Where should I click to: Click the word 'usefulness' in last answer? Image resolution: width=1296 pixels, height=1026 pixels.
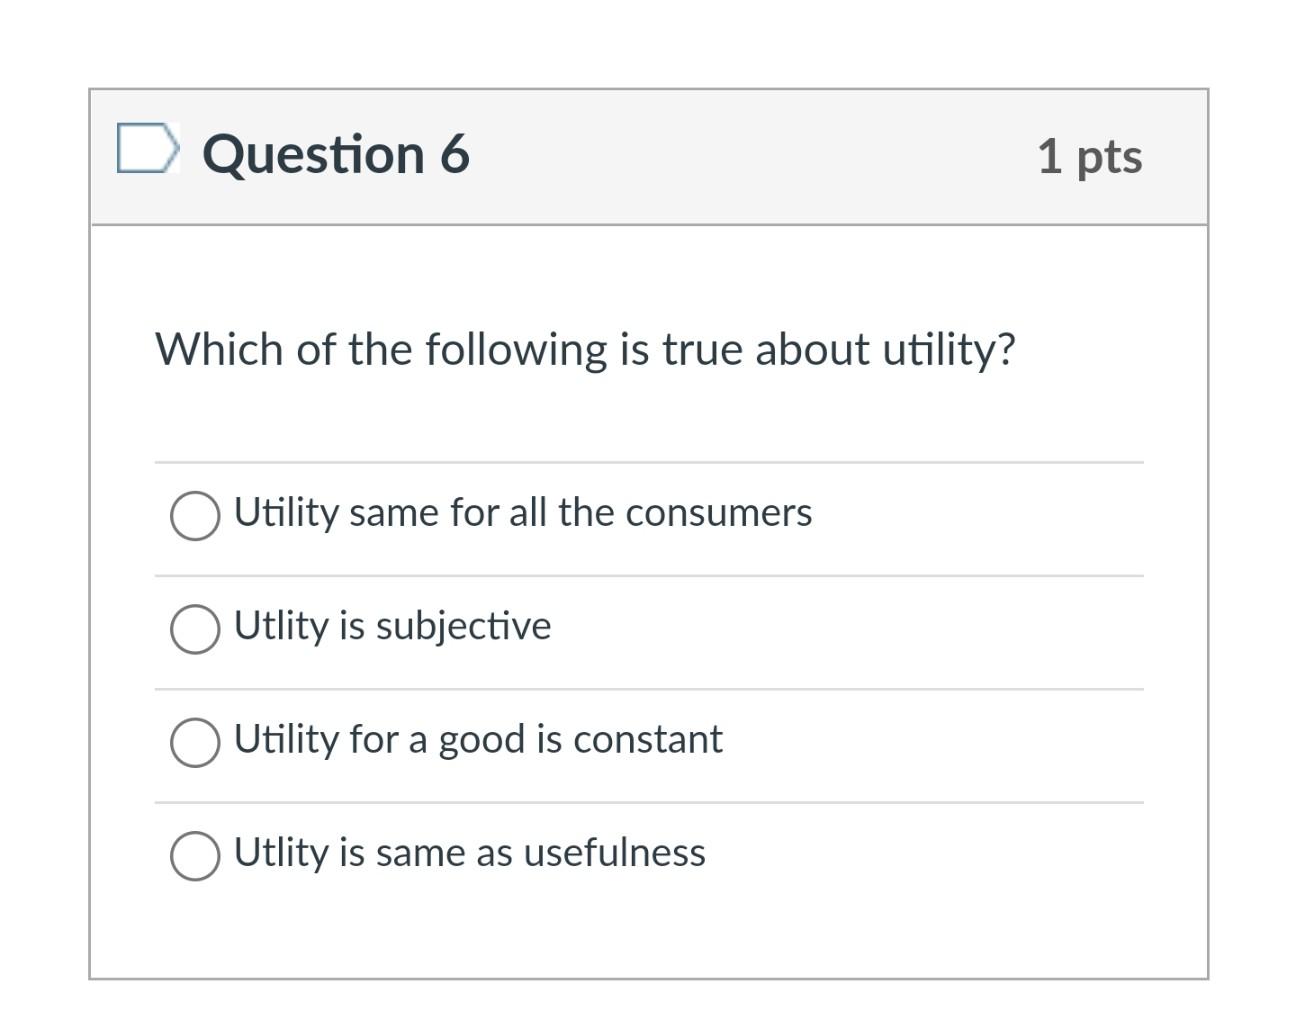614,852
